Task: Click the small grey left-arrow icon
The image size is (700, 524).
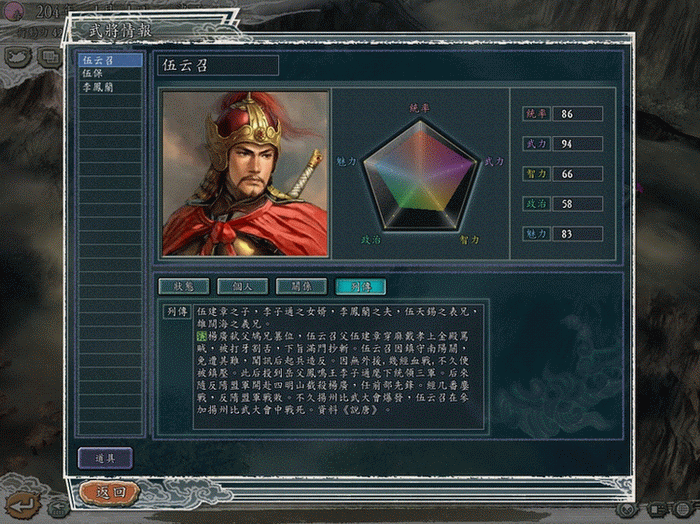Action: pyautogui.click(x=58, y=508)
